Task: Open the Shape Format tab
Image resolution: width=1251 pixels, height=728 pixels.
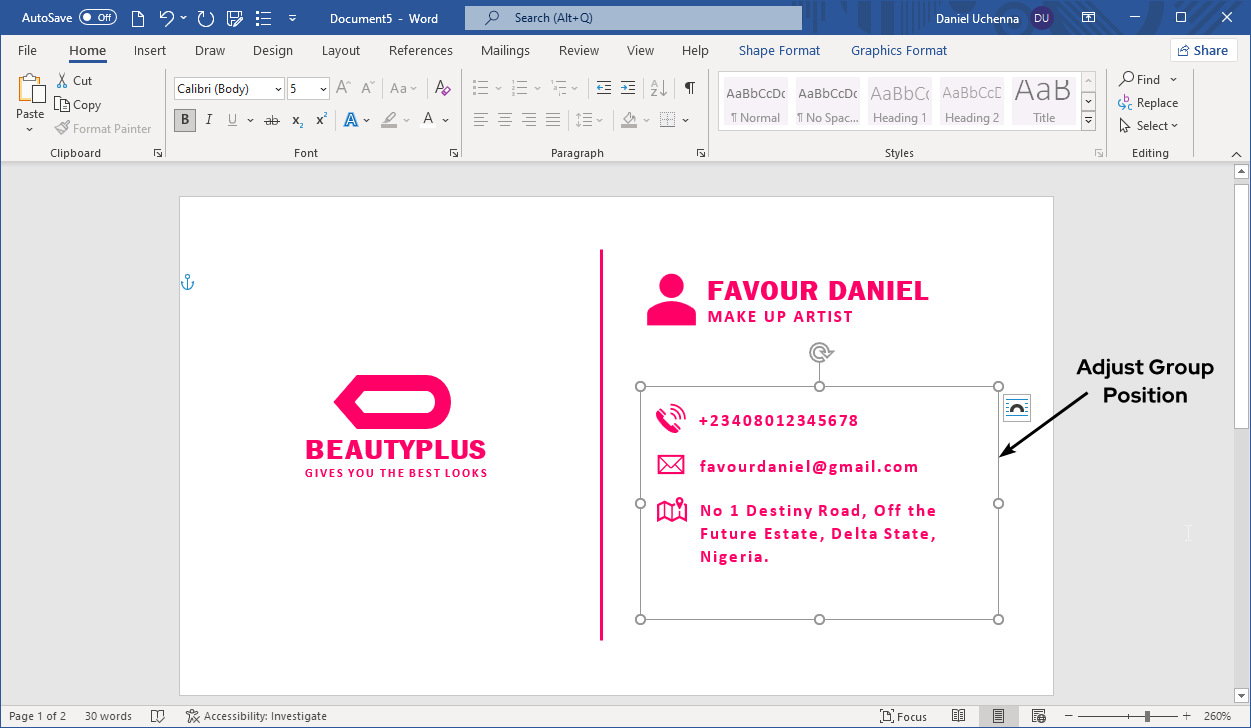Action: [x=779, y=50]
